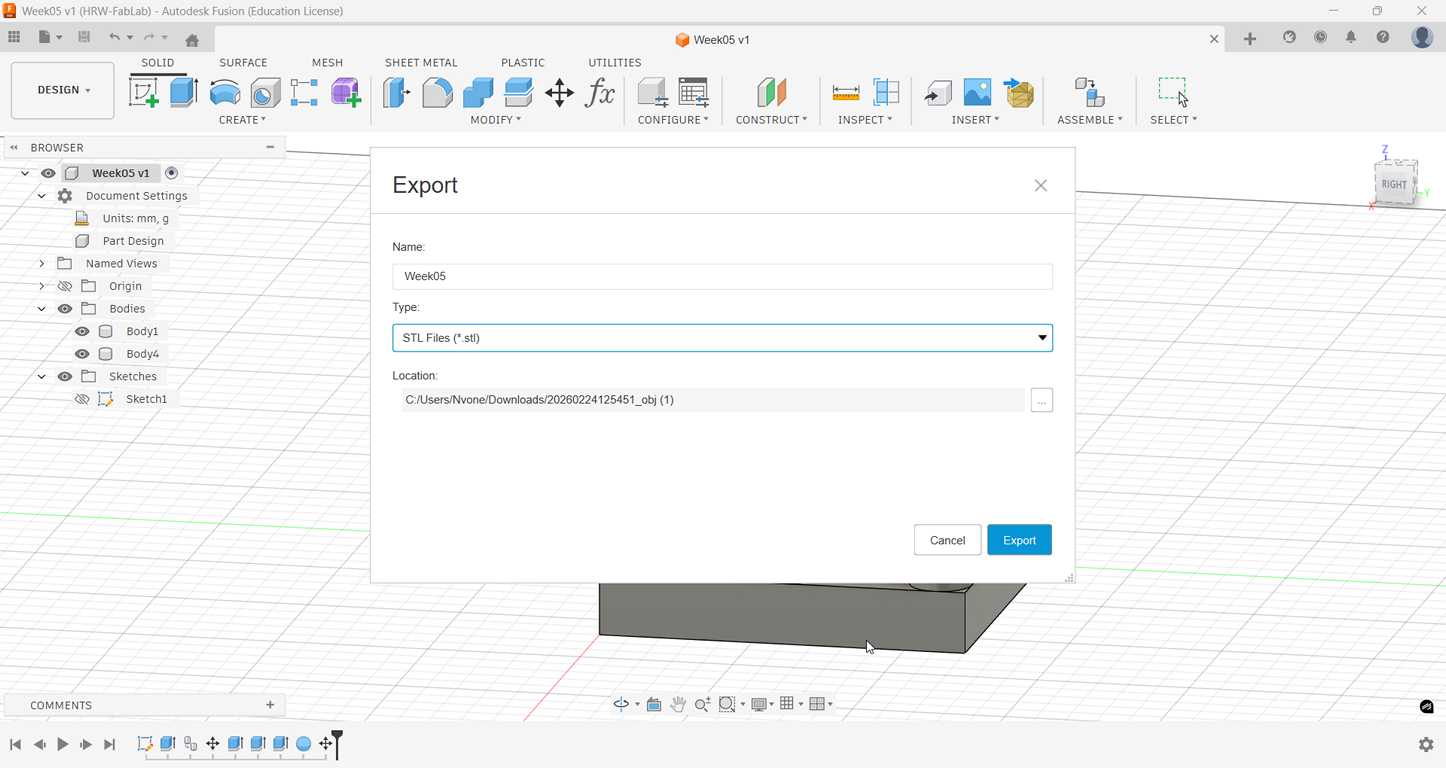Select the Fillet tool
The height and width of the screenshot is (768, 1446).
pos(437,93)
